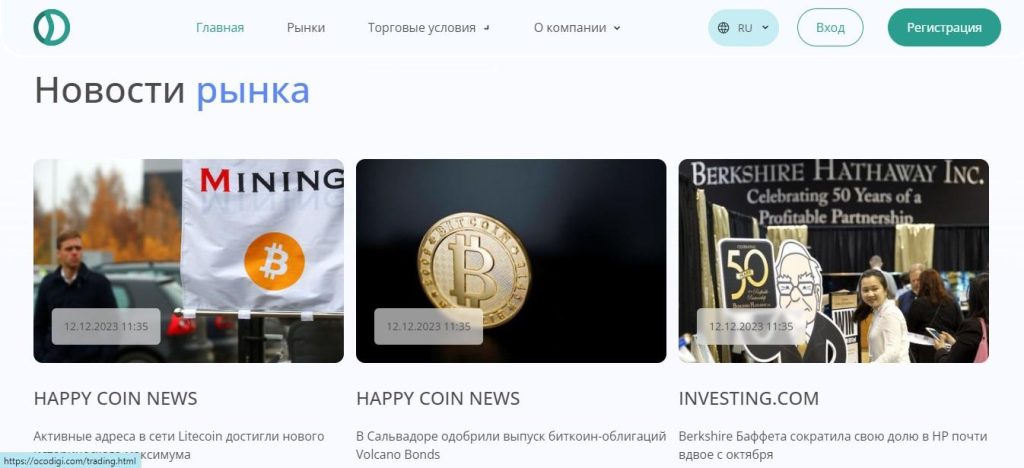Screen dimensions: 1024x468
Task: Open the Volcano Bonds article headline
Action: pyautogui.click(x=511, y=445)
